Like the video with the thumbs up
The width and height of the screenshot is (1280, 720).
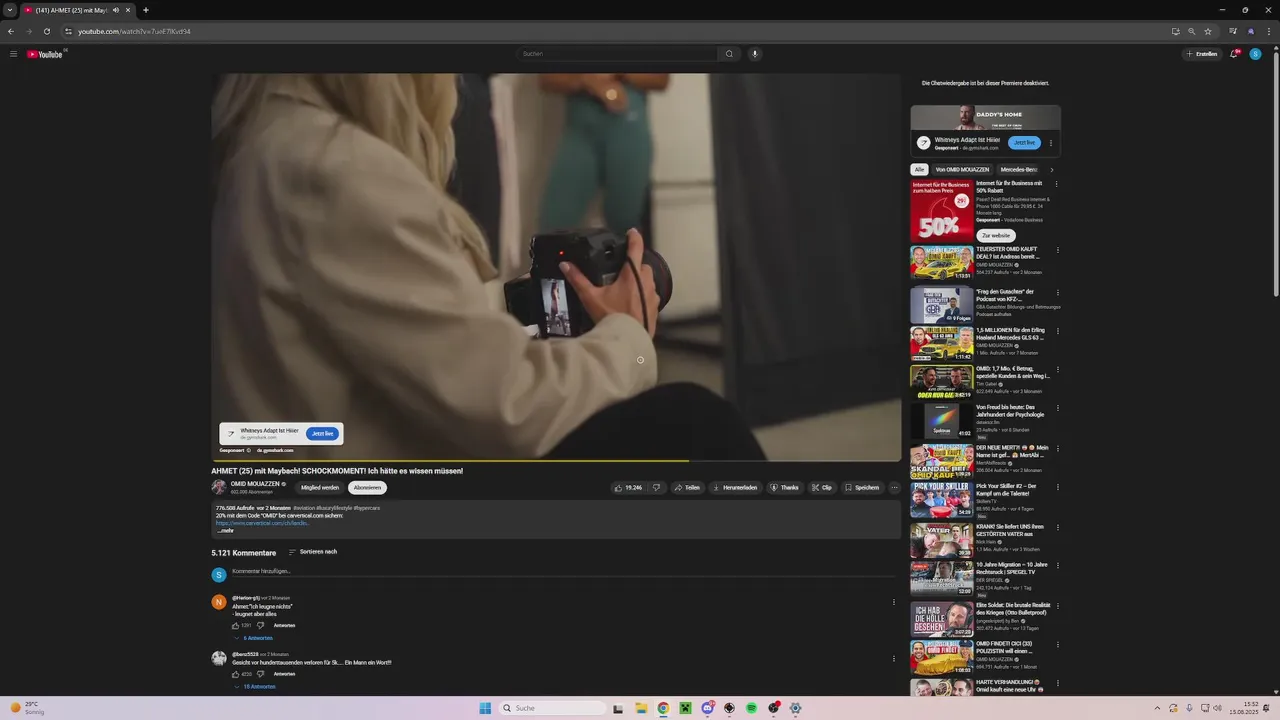coord(628,488)
